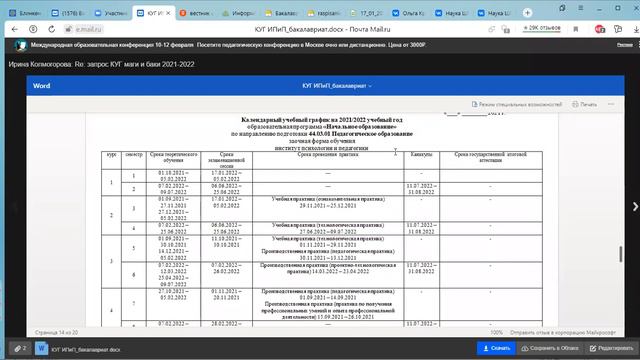Click the 'Календарный учебный график' heading

322,120
